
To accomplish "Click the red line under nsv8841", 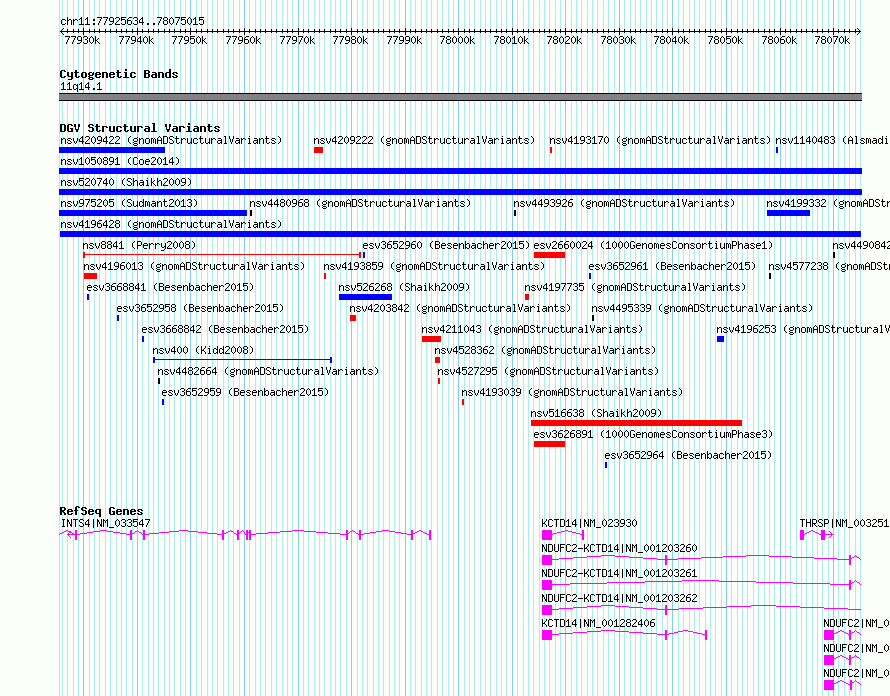I will point(222,255).
